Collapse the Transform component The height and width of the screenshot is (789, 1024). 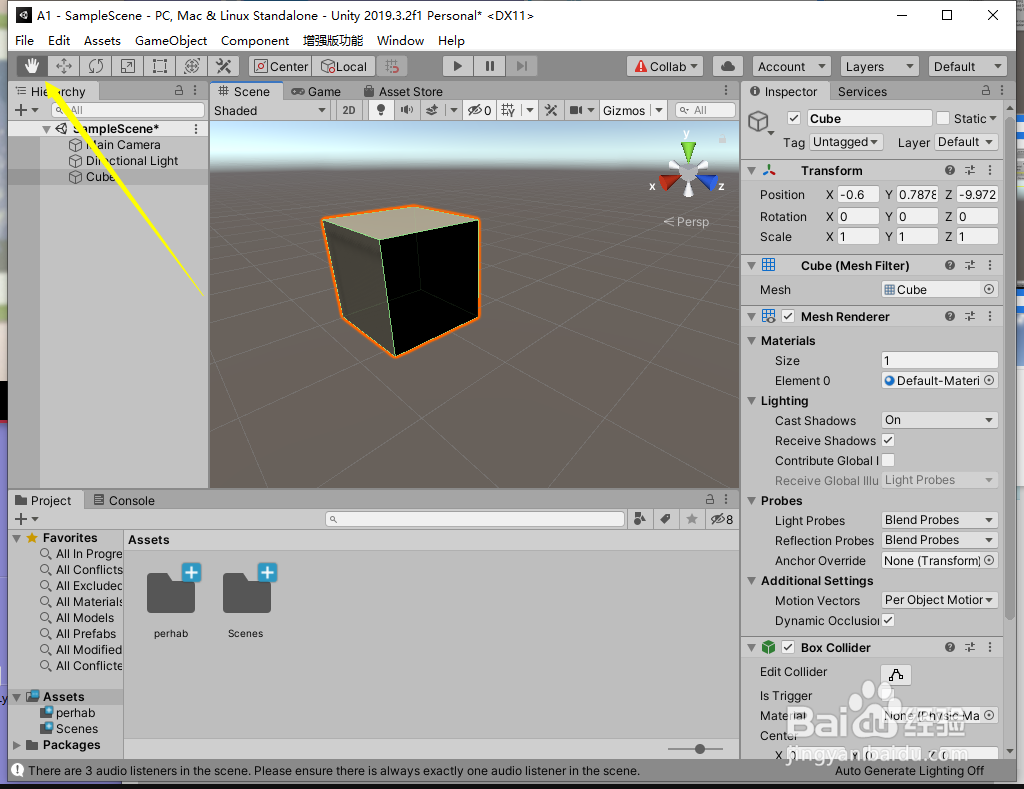pyautogui.click(x=752, y=170)
